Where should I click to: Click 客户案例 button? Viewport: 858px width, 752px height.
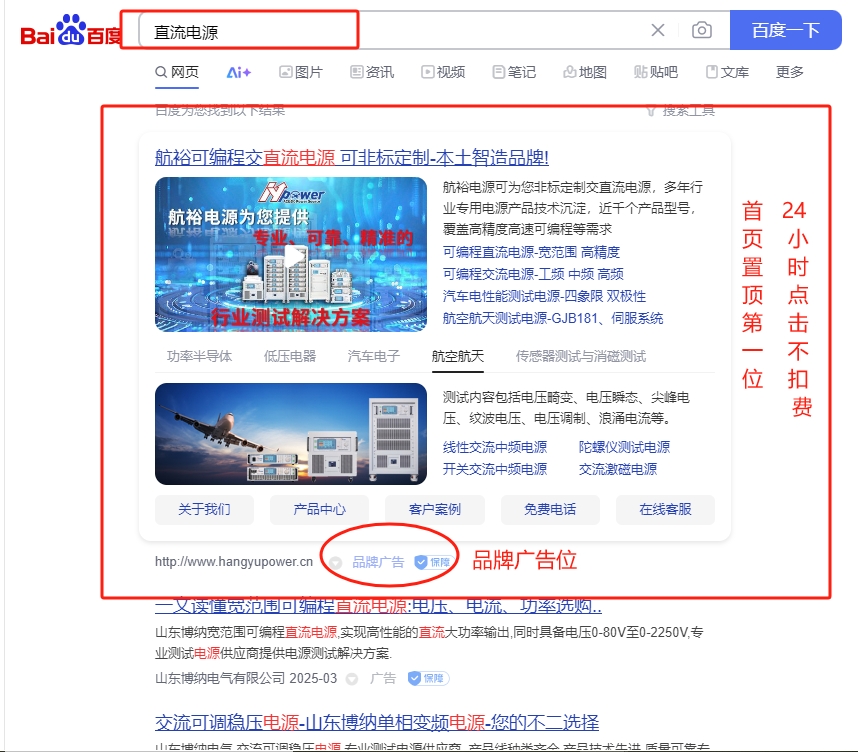click(435, 510)
